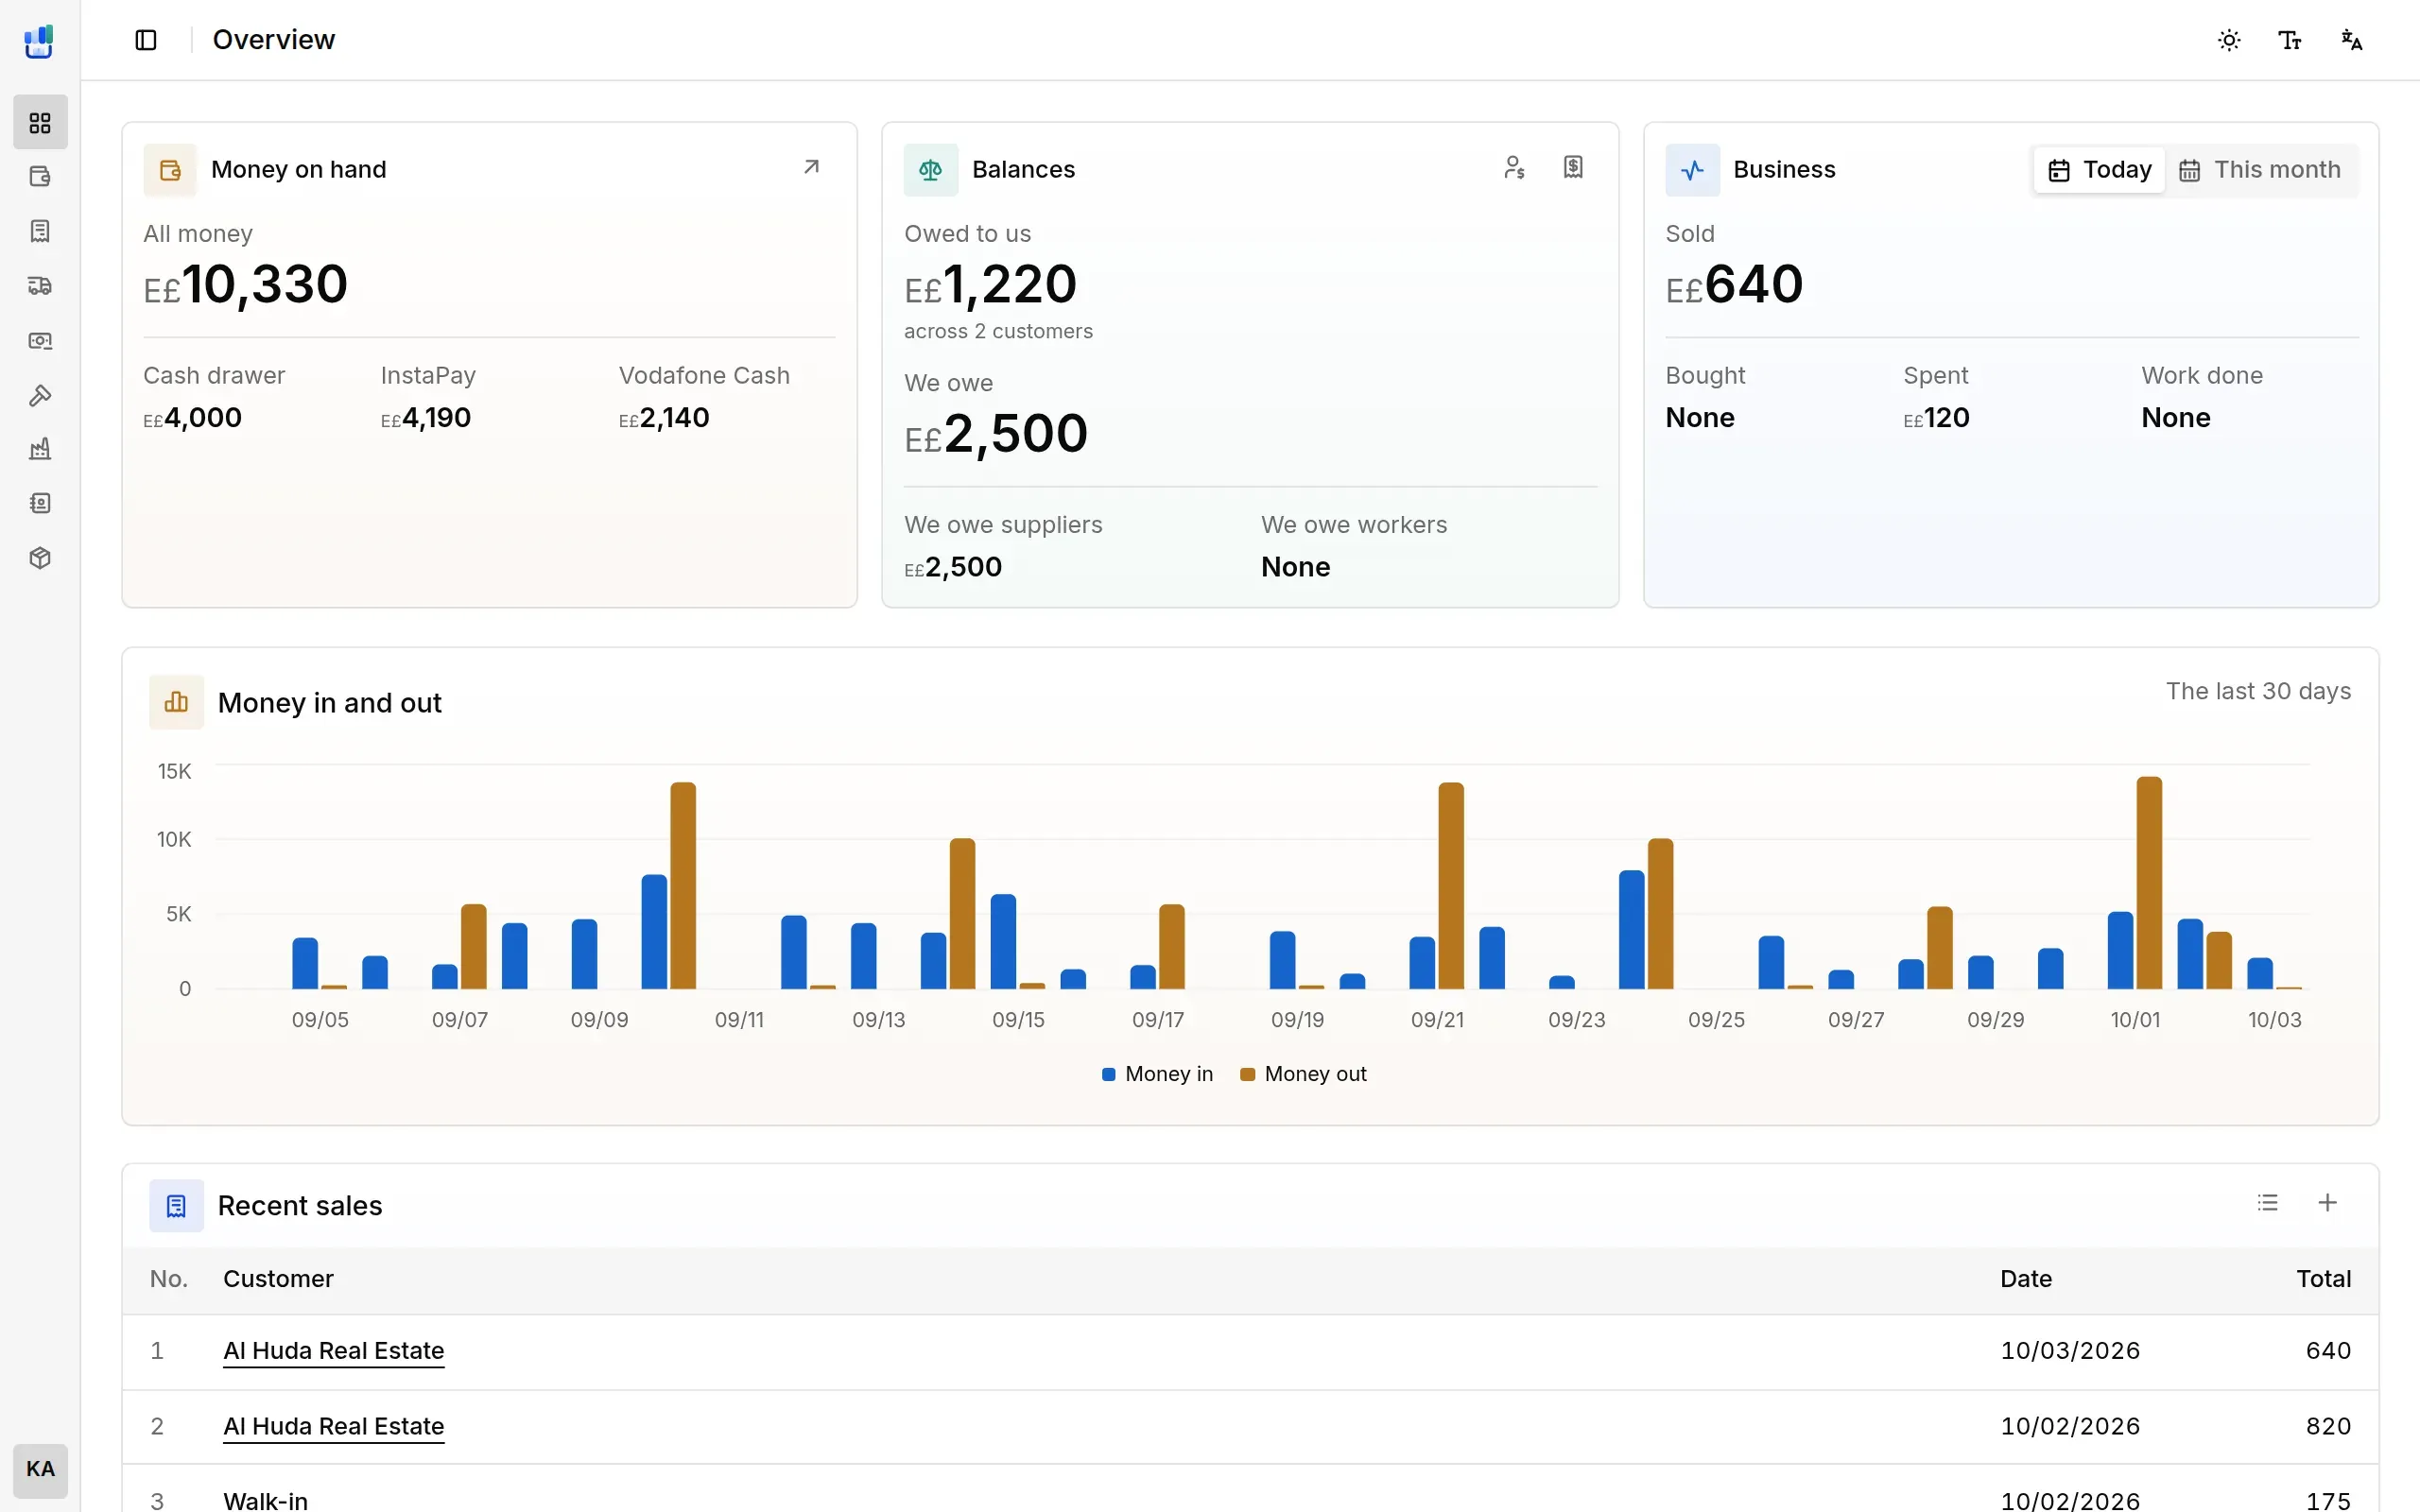The height and width of the screenshot is (1512, 2420).
Task: Toggle the sidebar panel icon
Action: [x=146, y=40]
